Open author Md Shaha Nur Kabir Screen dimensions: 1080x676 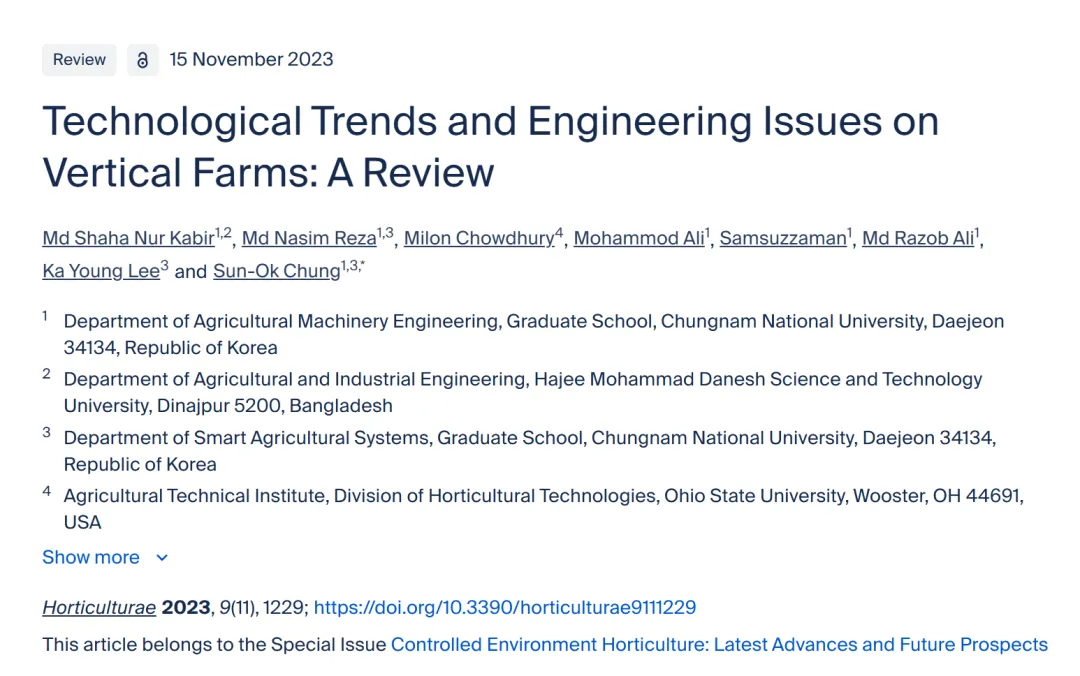[128, 238]
